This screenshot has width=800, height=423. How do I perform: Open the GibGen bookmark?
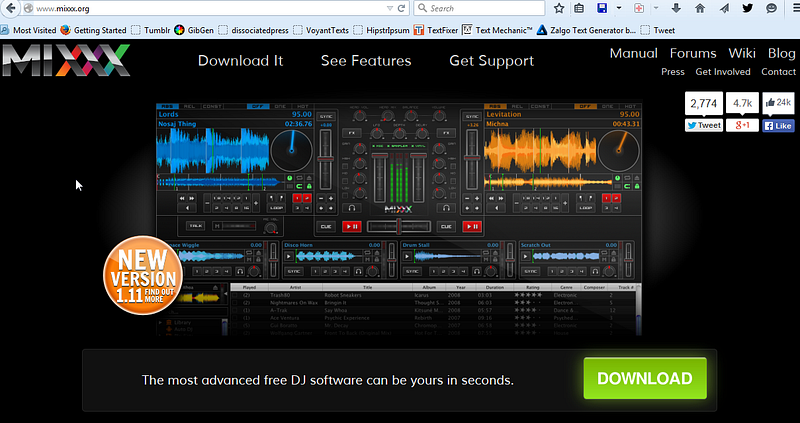coord(194,30)
